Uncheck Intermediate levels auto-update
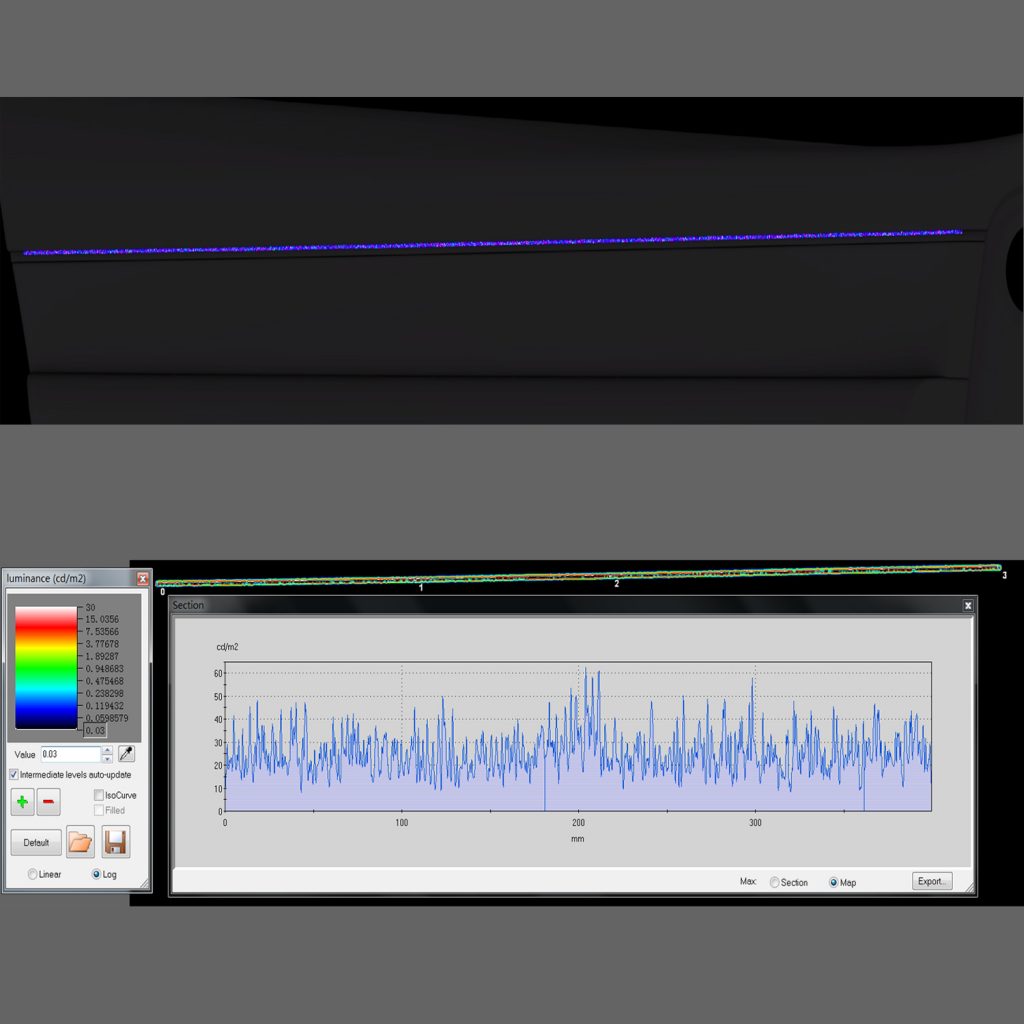The image size is (1024, 1024). [14, 775]
